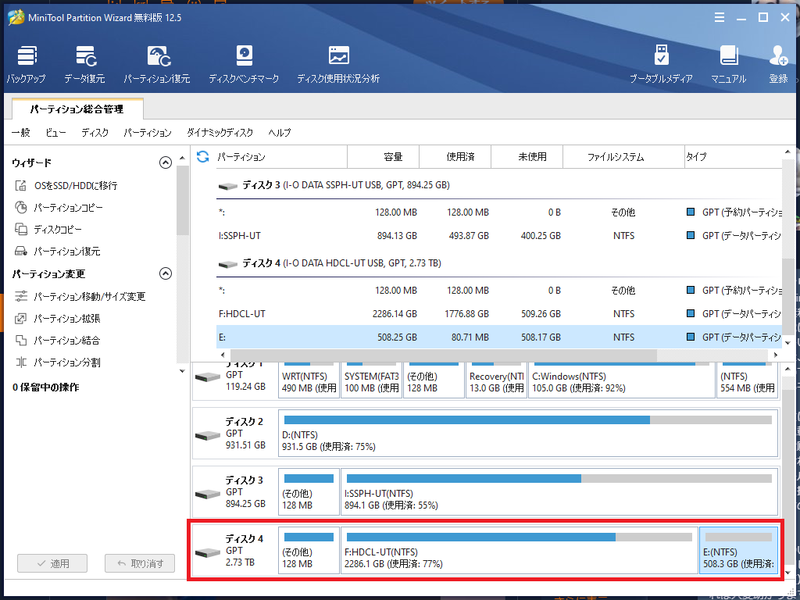This screenshot has height=600, width=800.
Task: Select Recovery(NTFS) 13.0 GB block
Action: [x=496, y=380]
